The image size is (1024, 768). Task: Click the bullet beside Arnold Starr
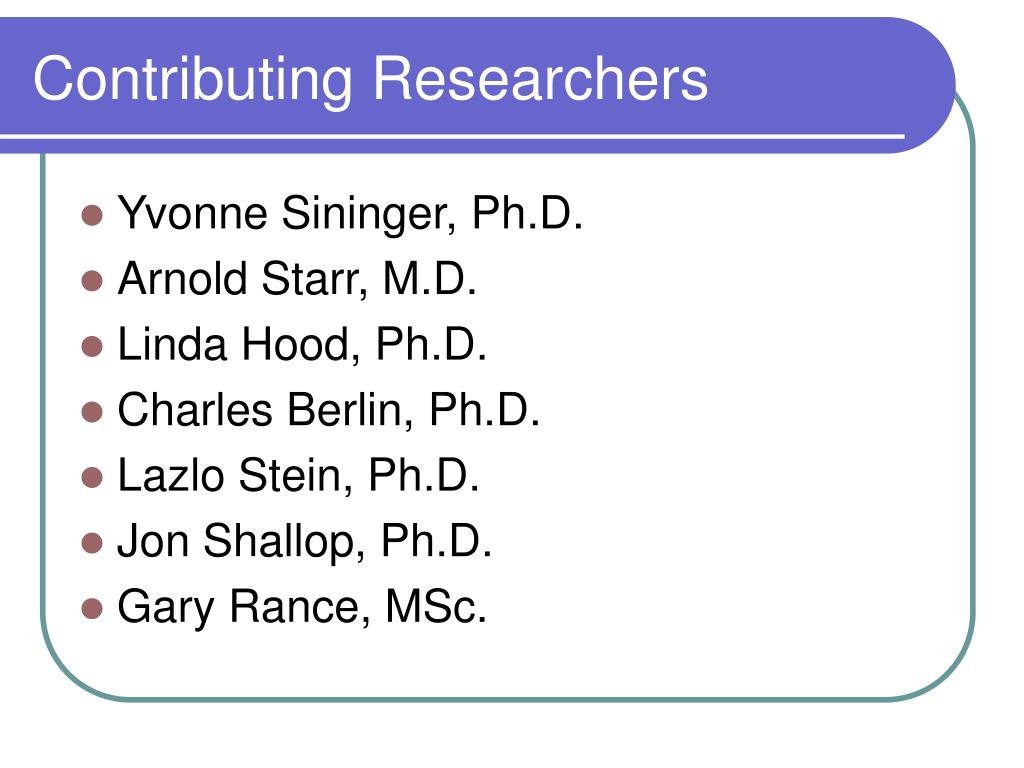pos(92,280)
